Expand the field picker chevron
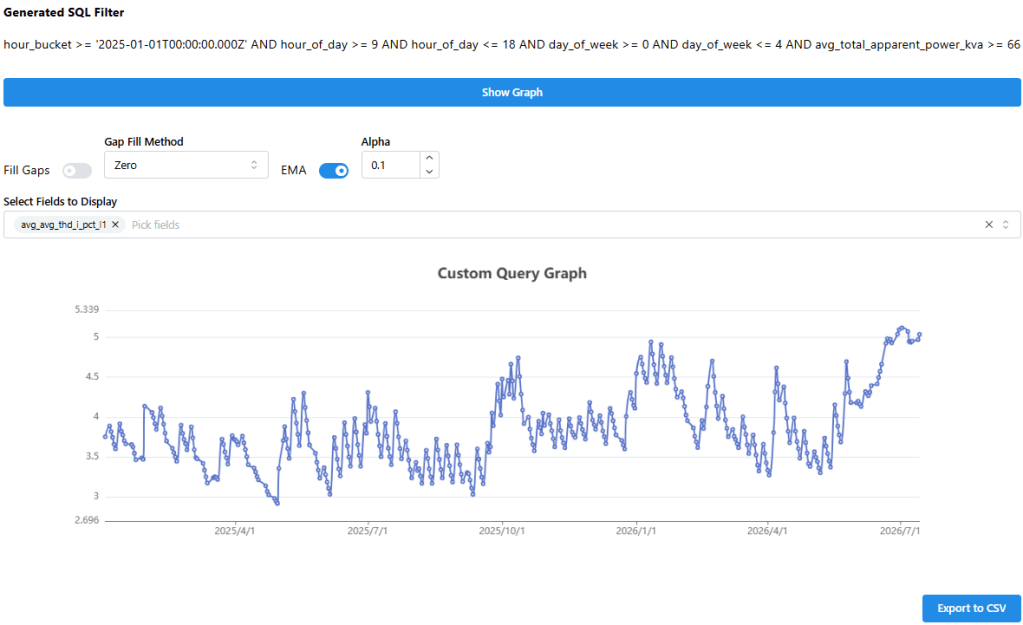 coord(1006,224)
